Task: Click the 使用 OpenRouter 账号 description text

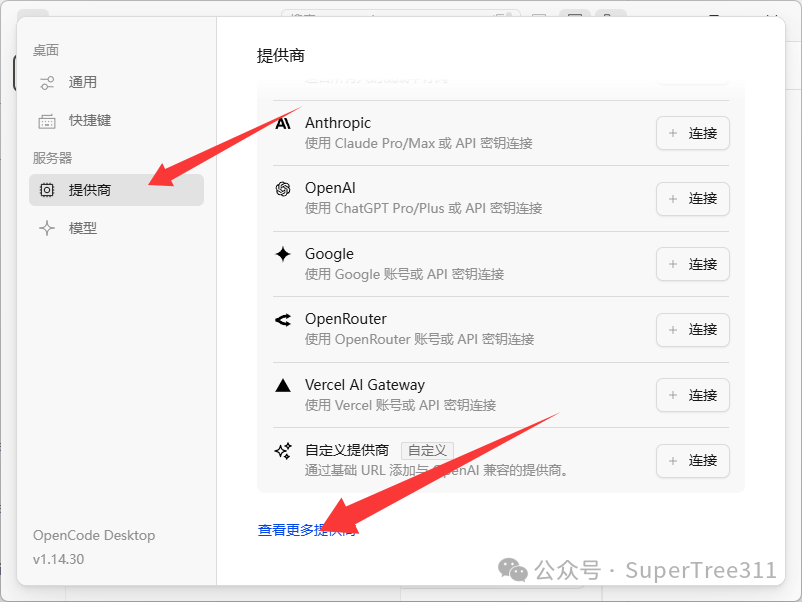Action: coord(419,339)
